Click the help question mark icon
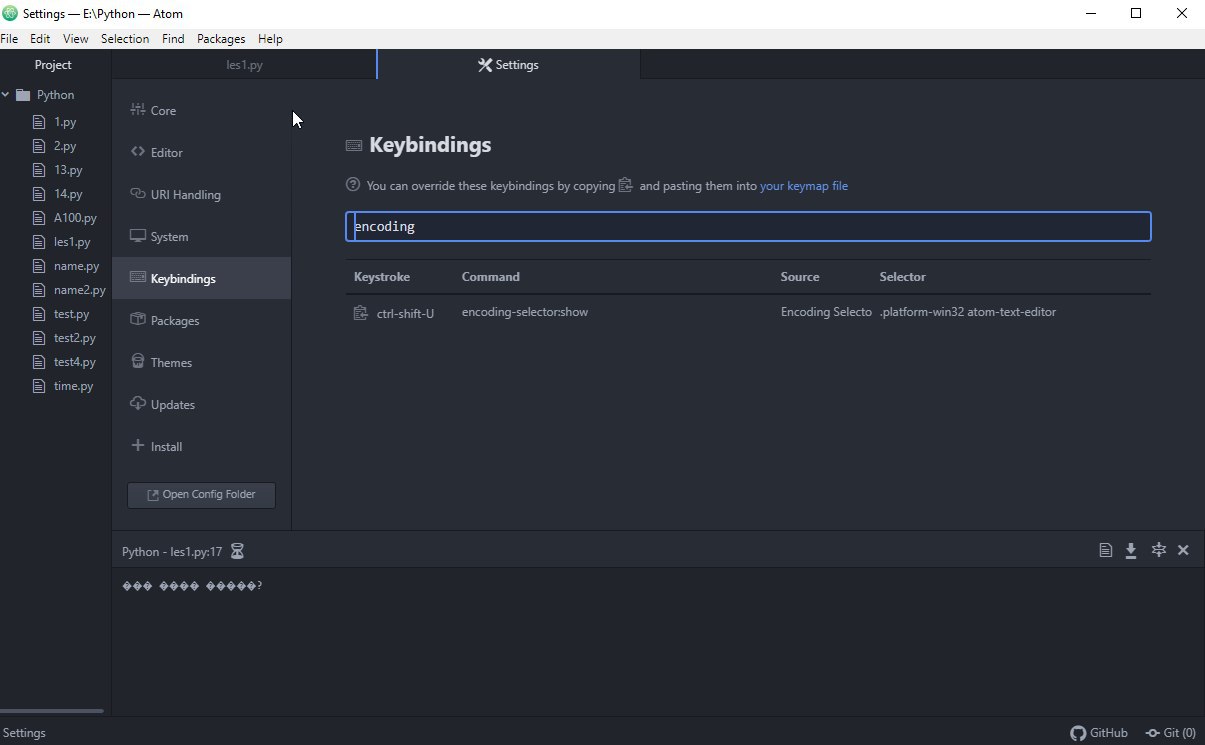1205x745 pixels. [x=353, y=185]
